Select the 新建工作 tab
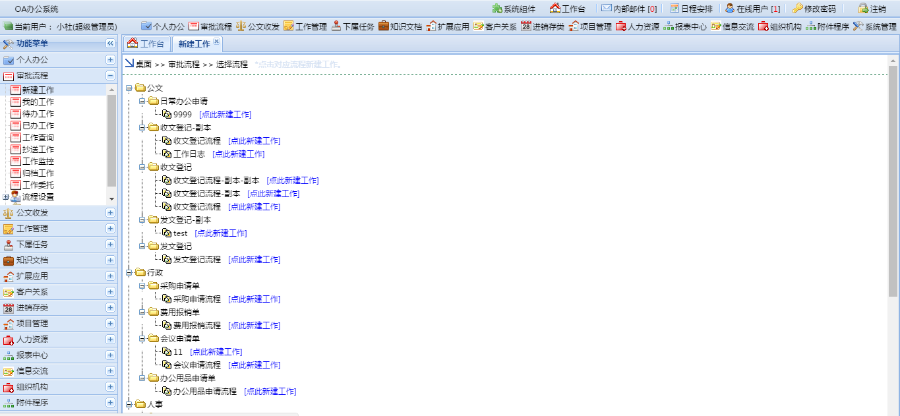This screenshot has width=900, height=416. pyautogui.click(x=194, y=44)
